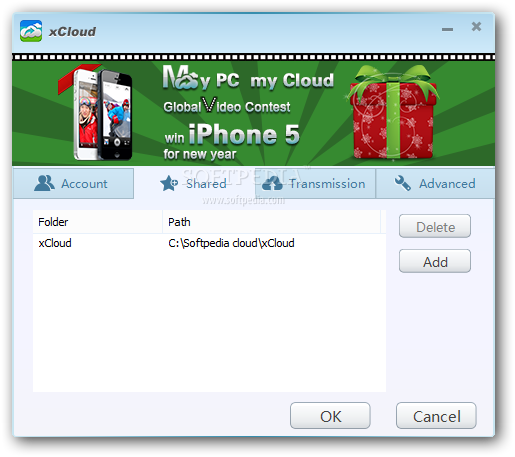515x457 pixels.
Task: Click the C:\Softpedia cloud\xCloud path
Action: [231, 243]
